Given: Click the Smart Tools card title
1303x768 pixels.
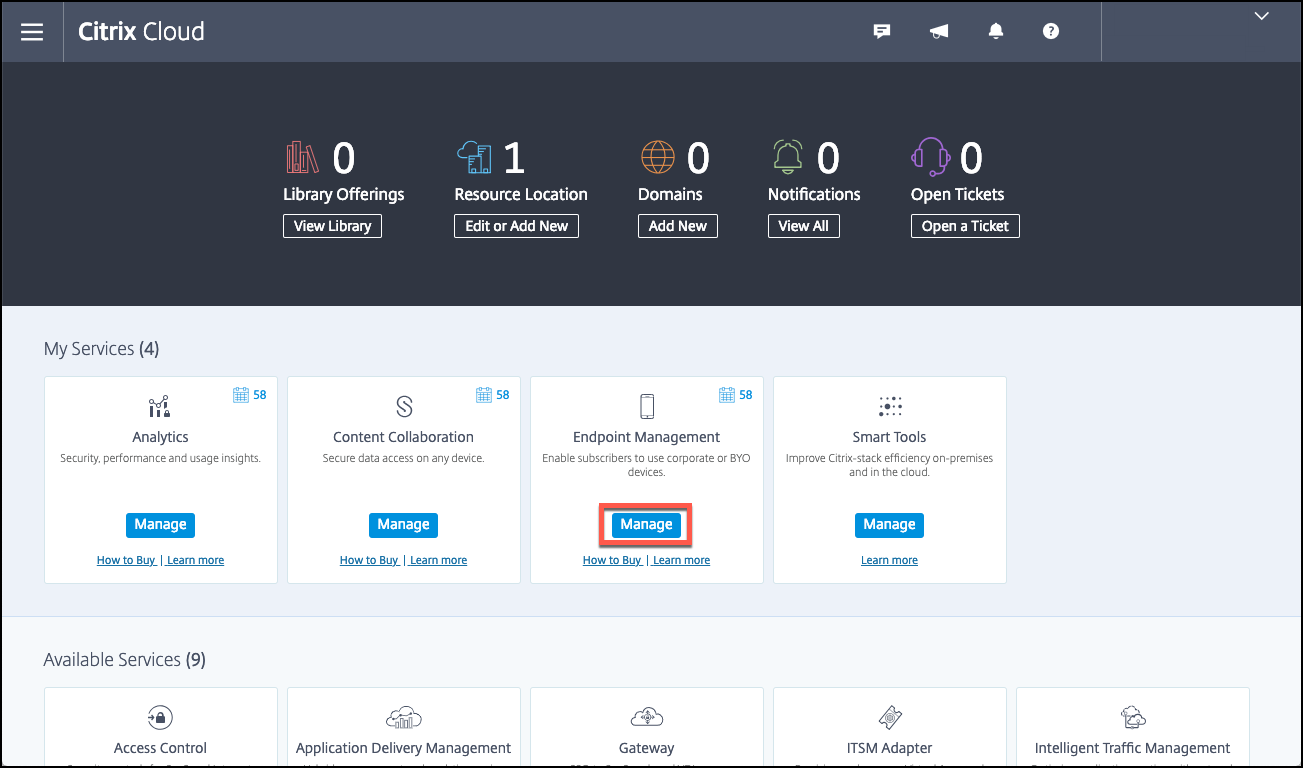Looking at the screenshot, I should 889,437.
